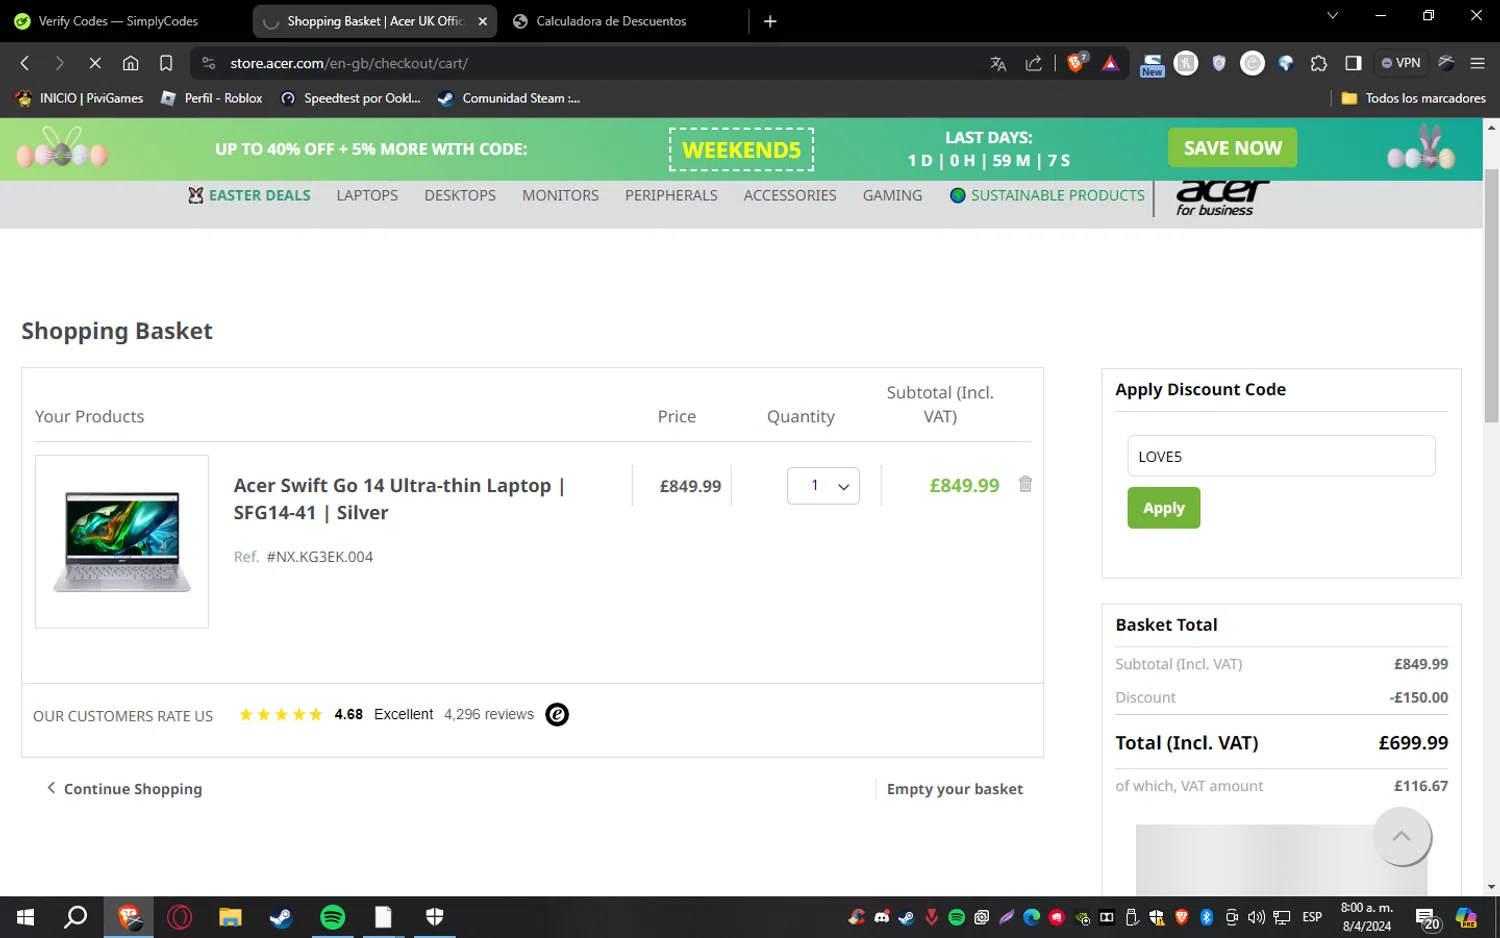View site information icon beside URL
Screen dimensions: 1500x938
point(208,63)
